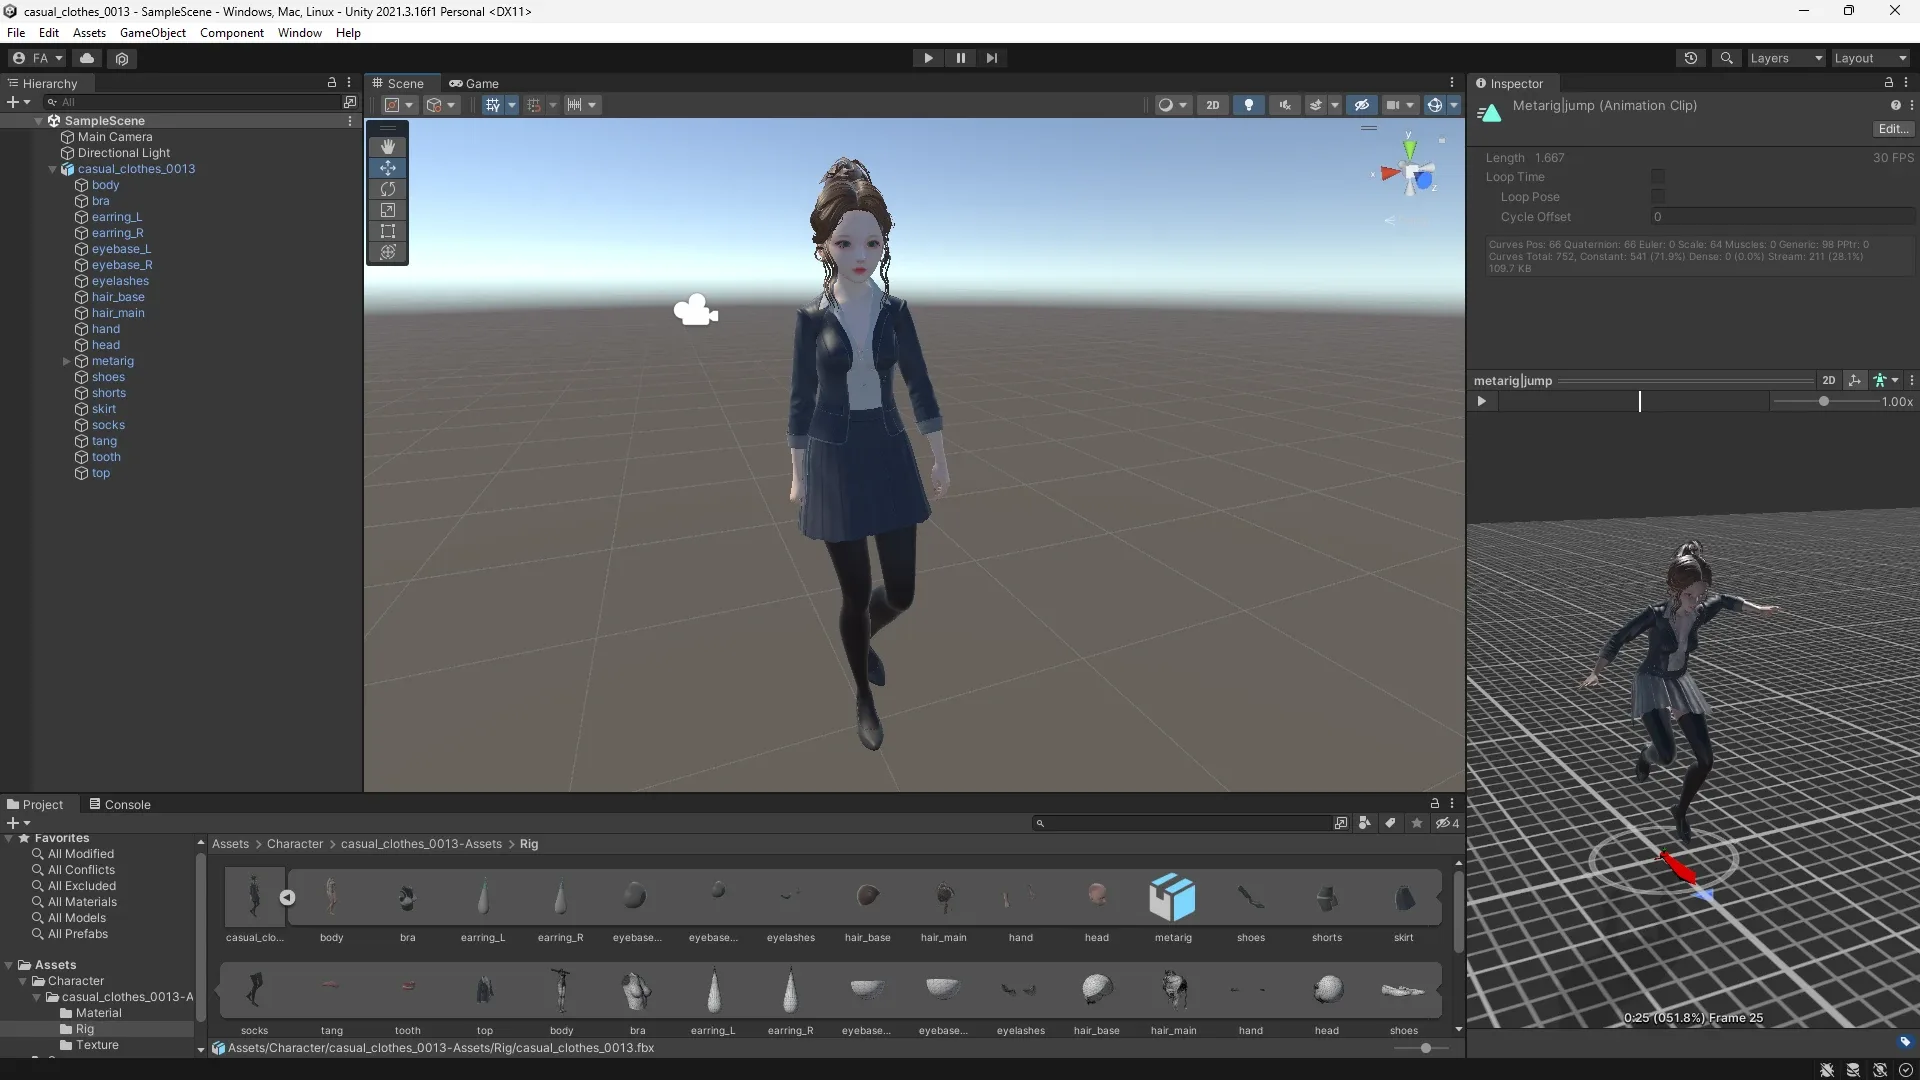
Task: Select the Rotate tool
Action: tap(387, 189)
